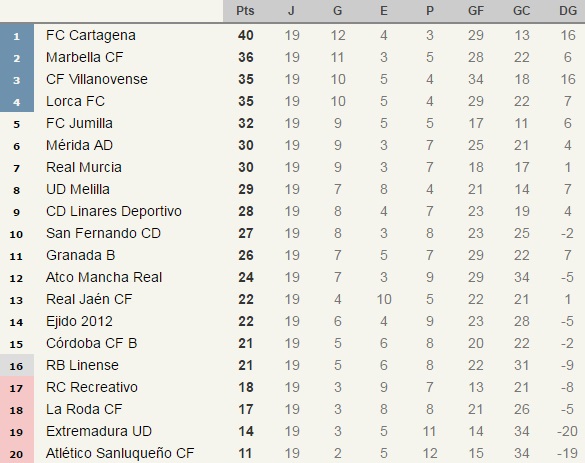Click the DG column header
Viewport: 585px width, 463px height.
point(568,11)
